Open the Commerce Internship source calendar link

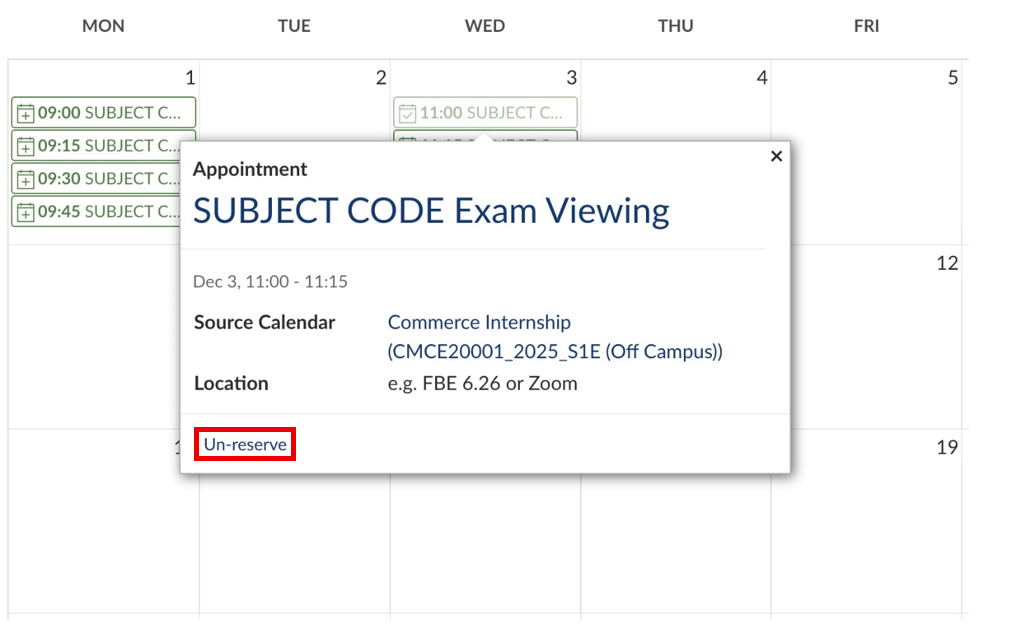(x=555, y=336)
